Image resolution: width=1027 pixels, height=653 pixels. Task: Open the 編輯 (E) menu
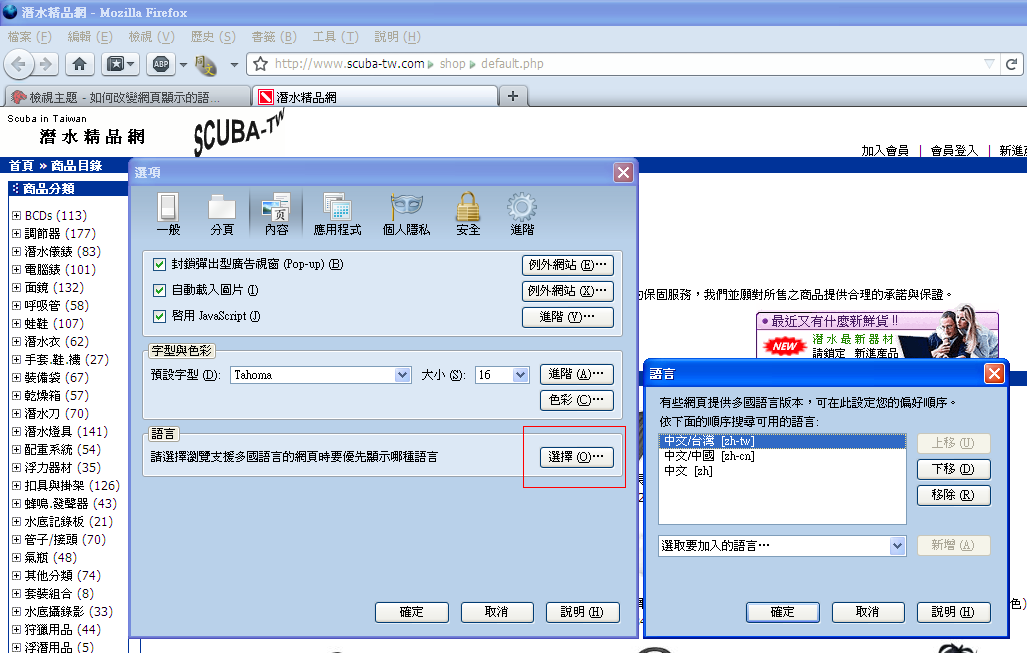pos(90,37)
